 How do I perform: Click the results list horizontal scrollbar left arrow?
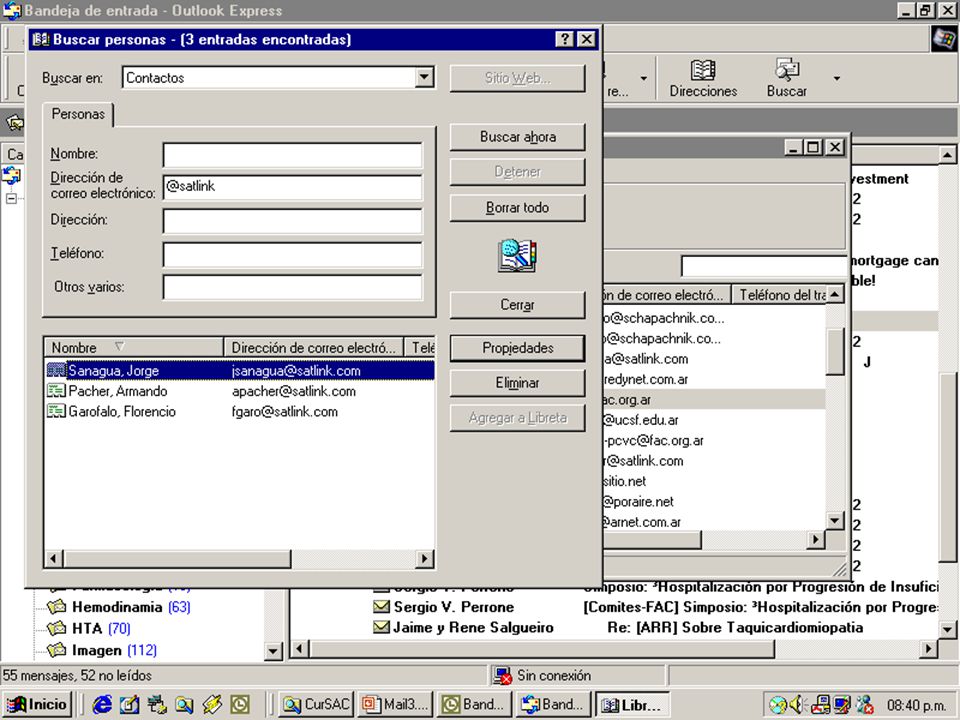click(x=53, y=558)
